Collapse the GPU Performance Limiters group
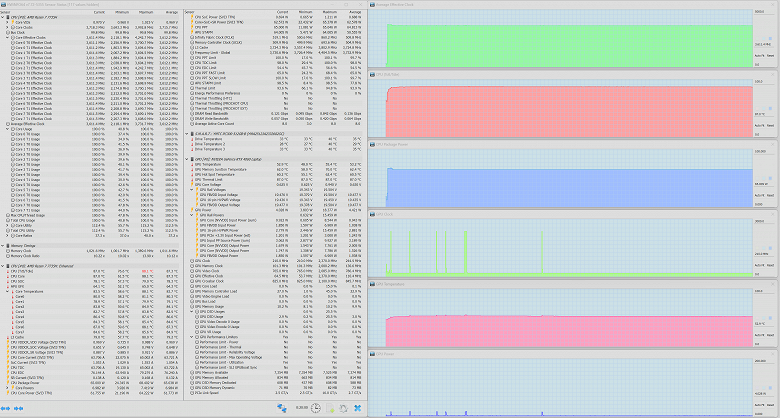Viewport: 780px width, 418px height. pos(192,337)
